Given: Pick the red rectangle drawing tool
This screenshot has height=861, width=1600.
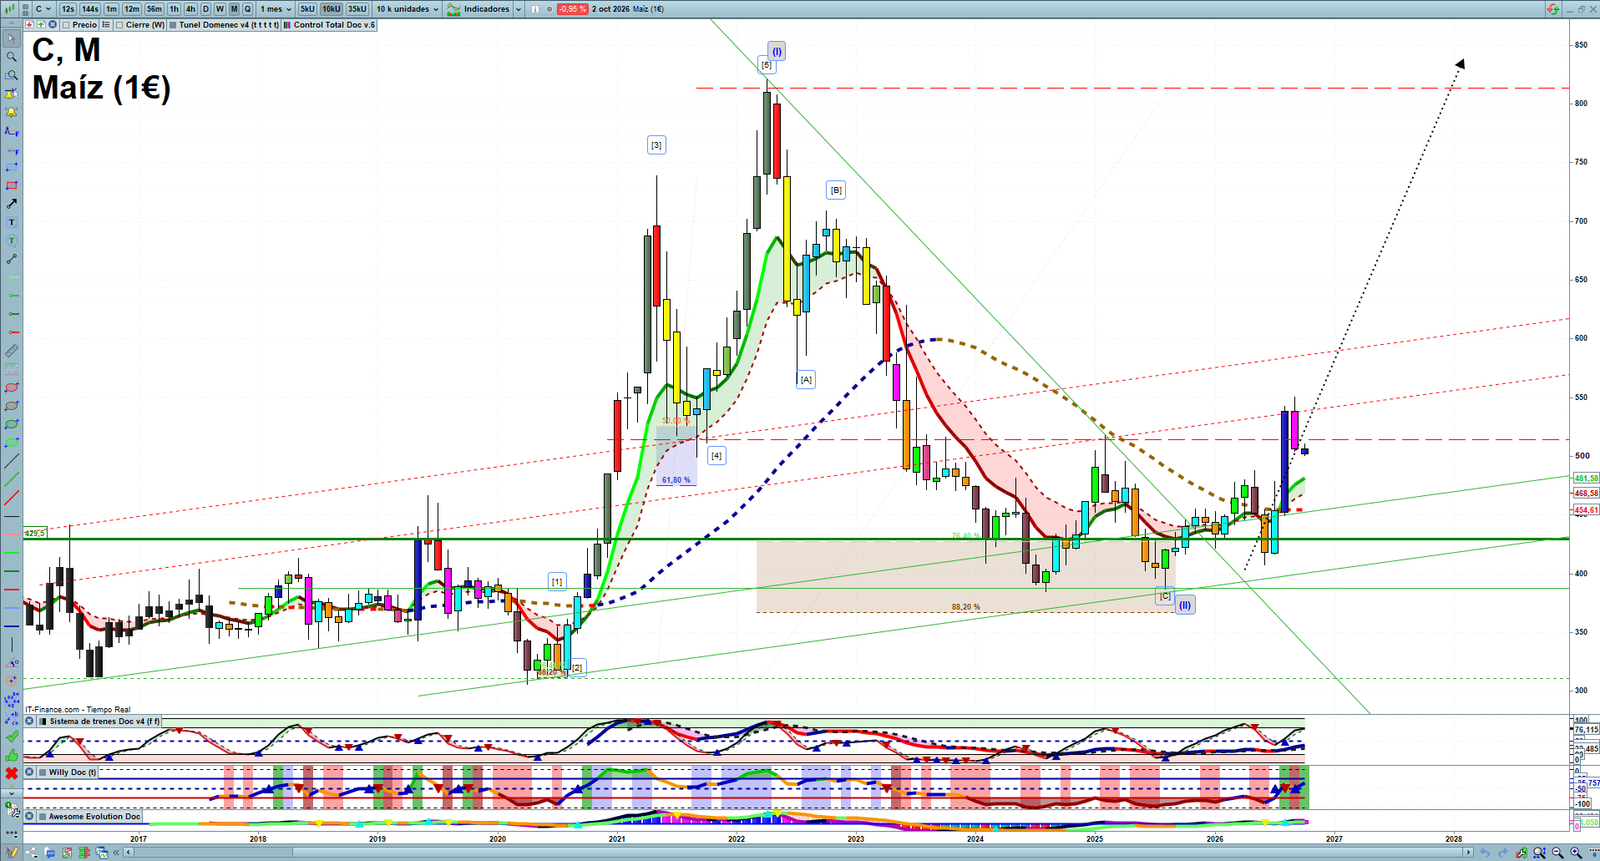Looking at the screenshot, I should tap(12, 185).
